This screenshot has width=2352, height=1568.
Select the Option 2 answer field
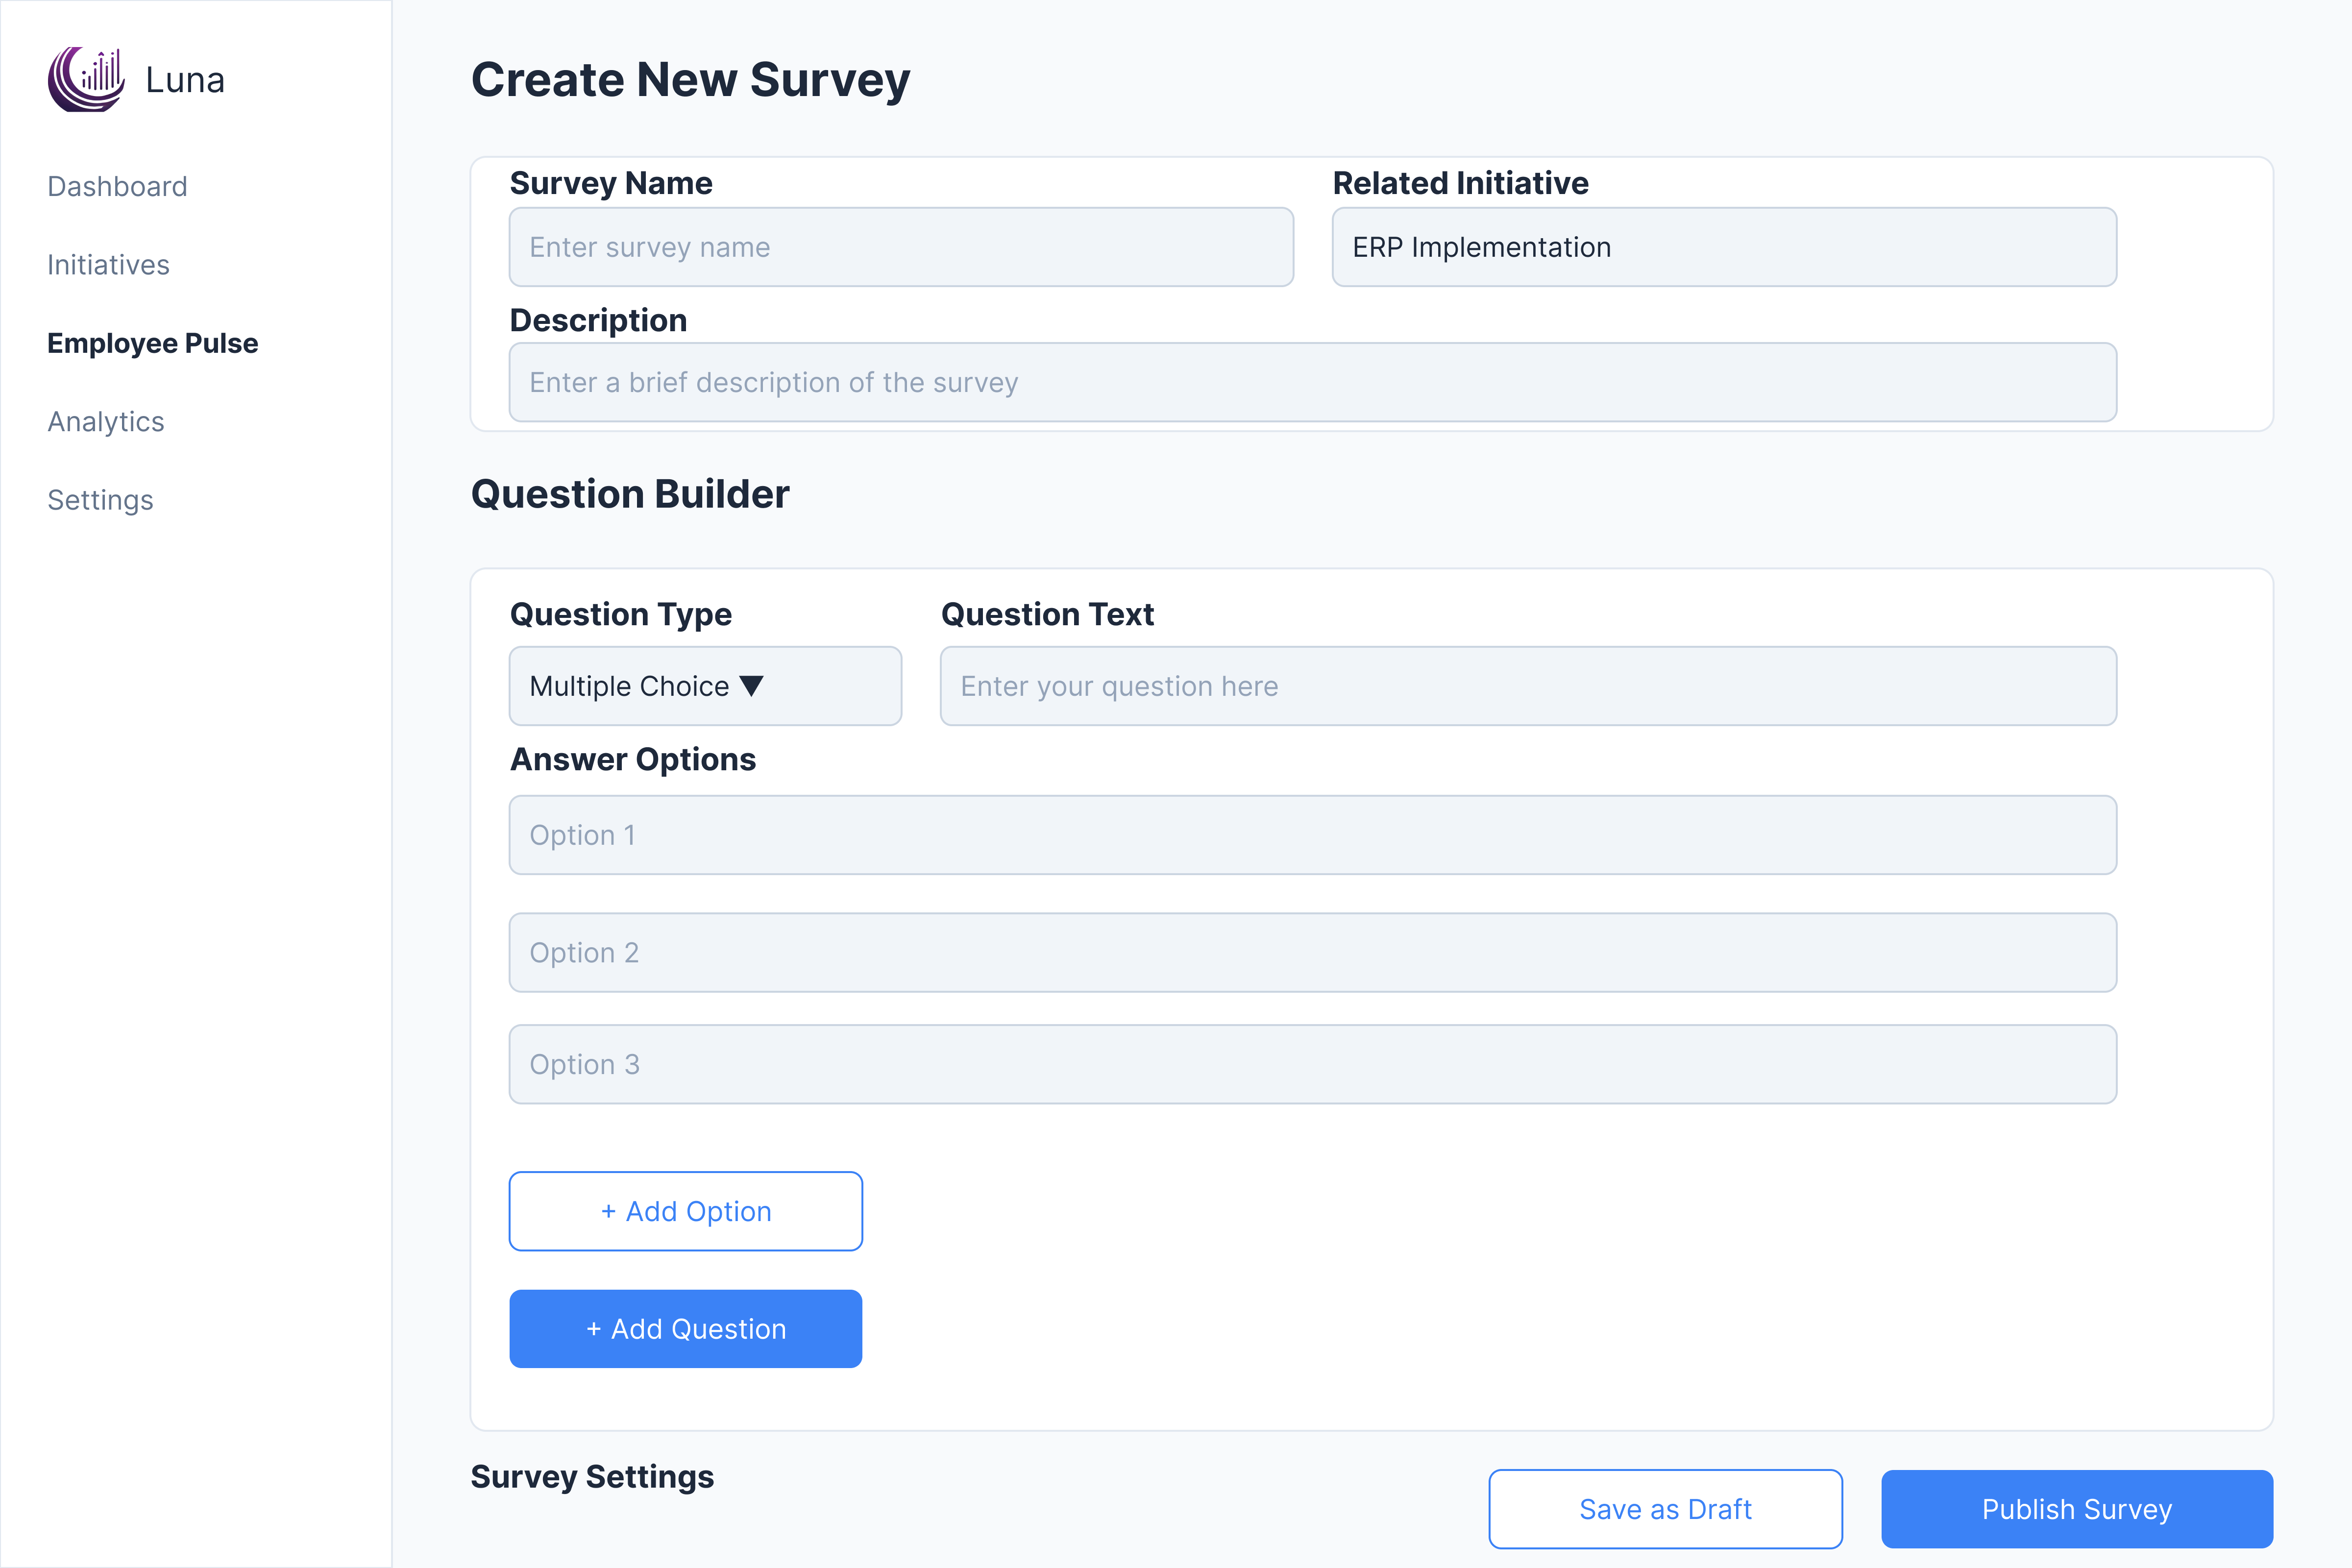click(1312, 952)
